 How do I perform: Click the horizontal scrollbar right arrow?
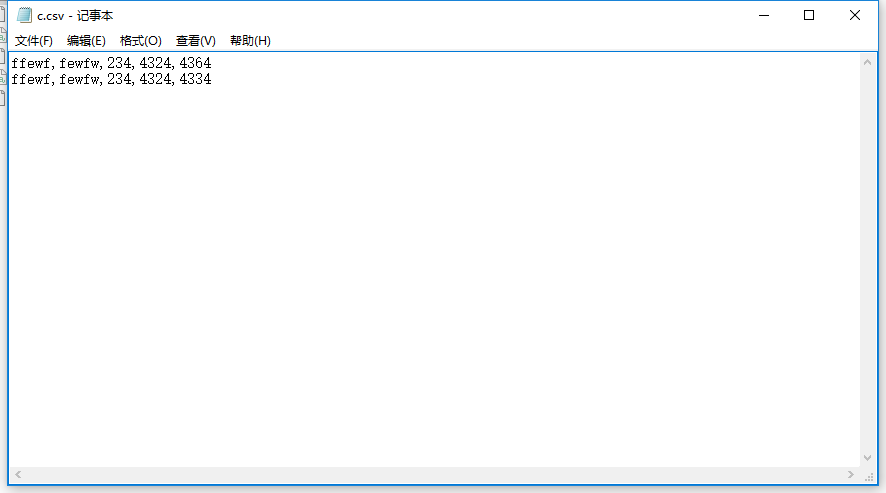851,475
